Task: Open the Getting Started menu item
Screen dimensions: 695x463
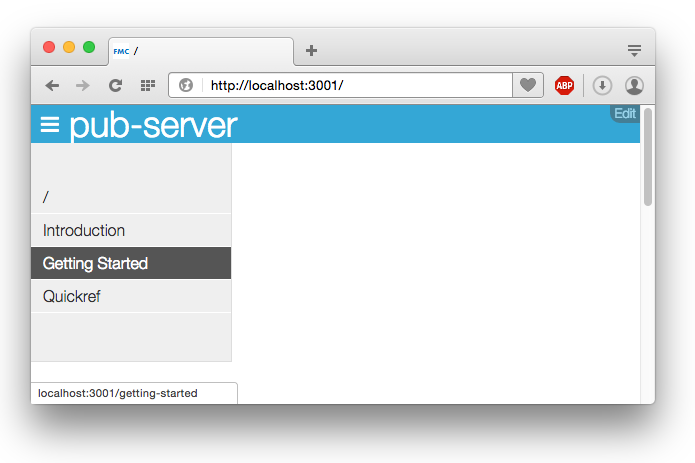Action: click(131, 263)
